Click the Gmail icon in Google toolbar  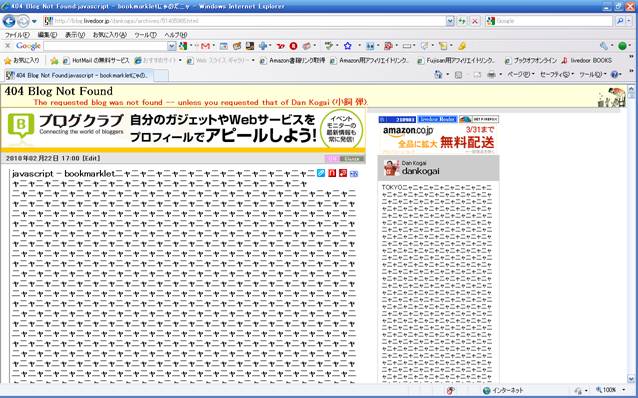tap(205, 46)
